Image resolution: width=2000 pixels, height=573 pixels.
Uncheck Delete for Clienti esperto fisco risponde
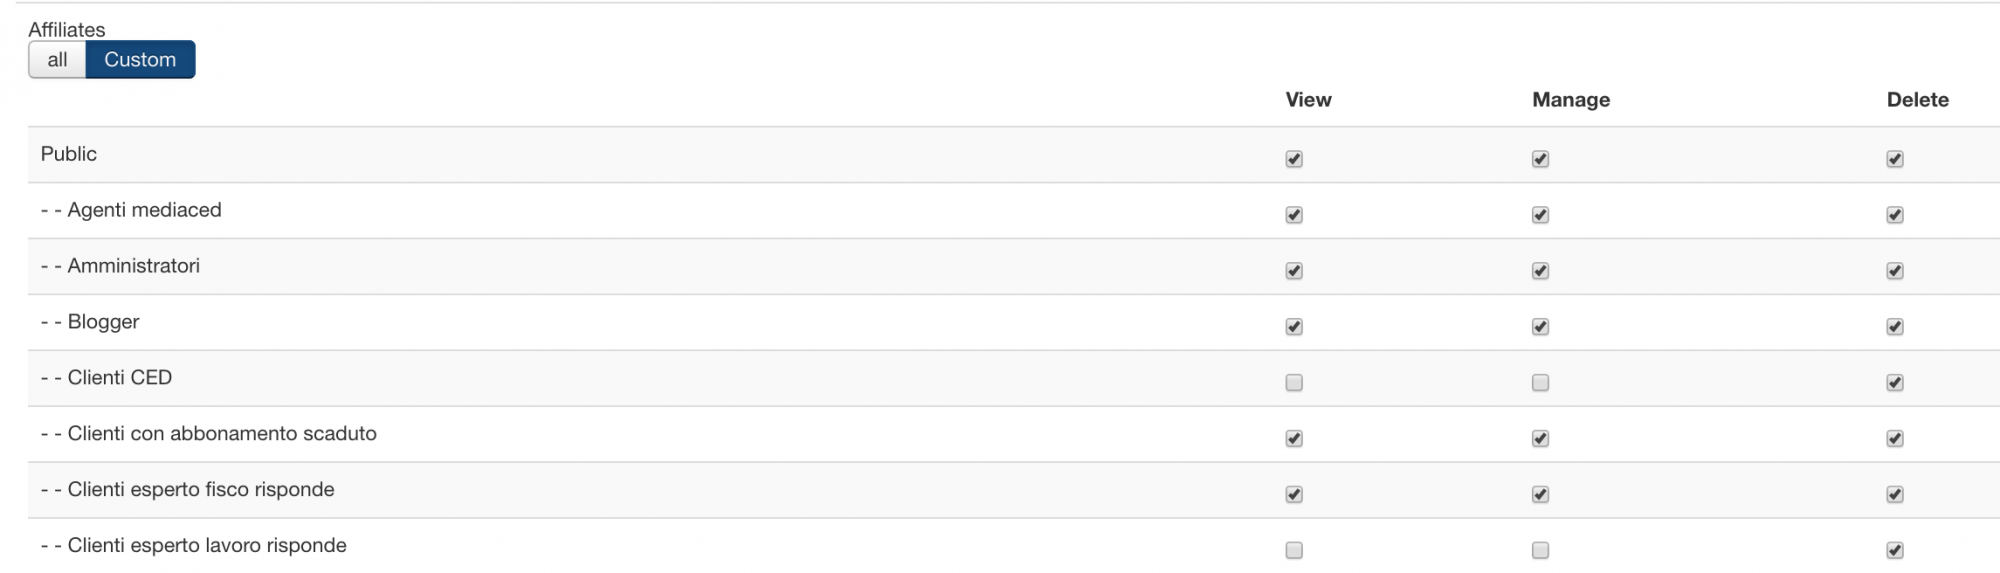pyautogui.click(x=1894, y=495)
